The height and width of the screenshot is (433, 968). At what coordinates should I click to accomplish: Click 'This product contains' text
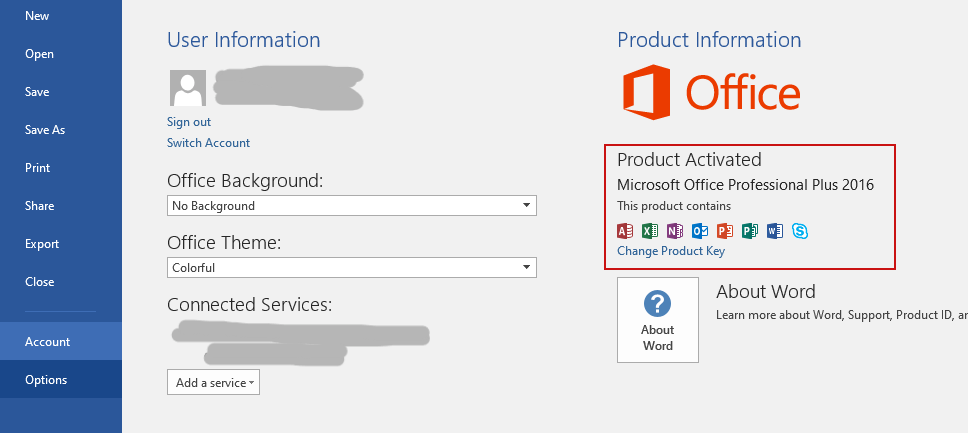674,206
